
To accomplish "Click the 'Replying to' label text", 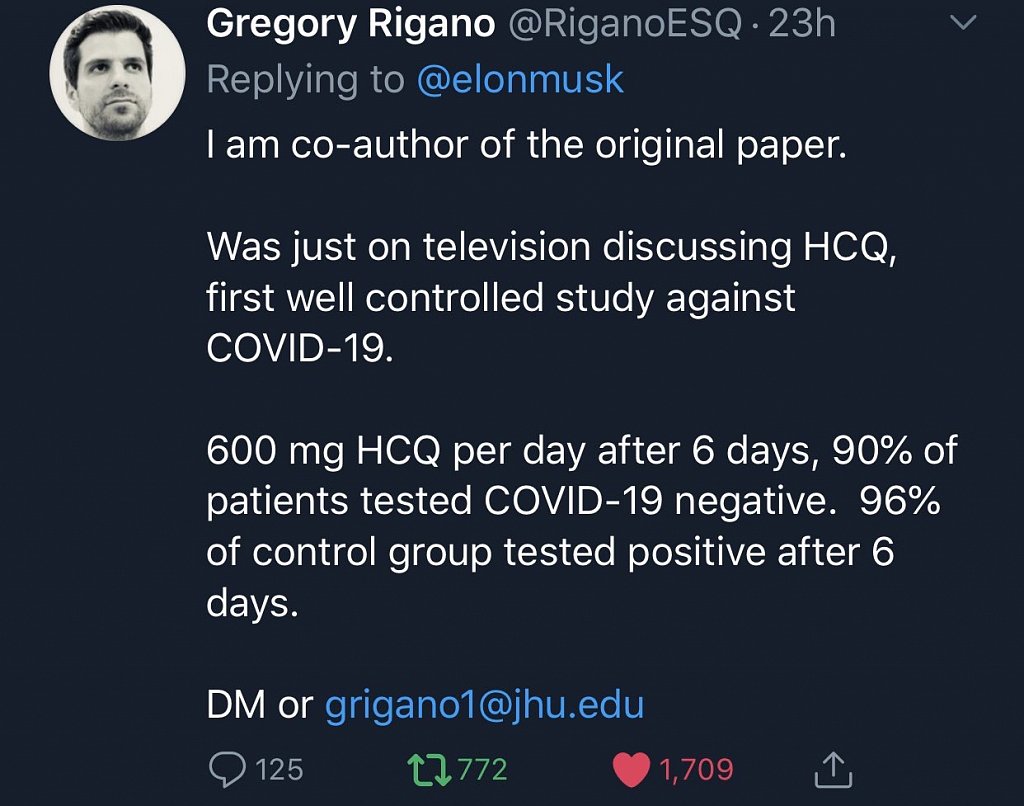I will (x=306, y=81).
